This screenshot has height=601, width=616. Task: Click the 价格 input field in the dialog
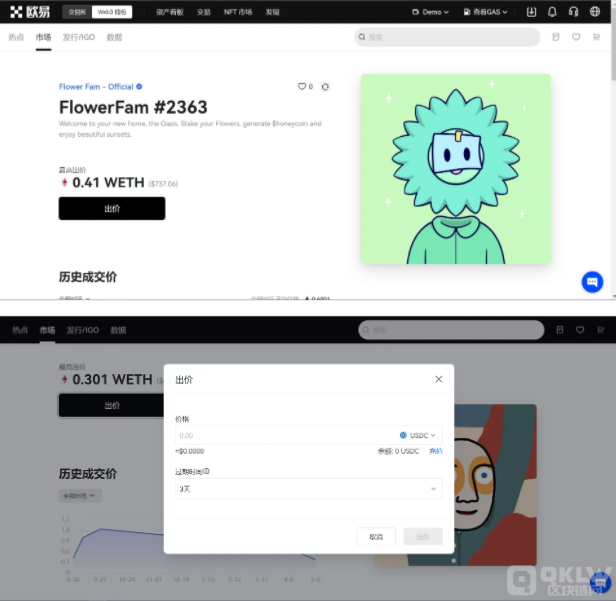(x=280, y=435)
